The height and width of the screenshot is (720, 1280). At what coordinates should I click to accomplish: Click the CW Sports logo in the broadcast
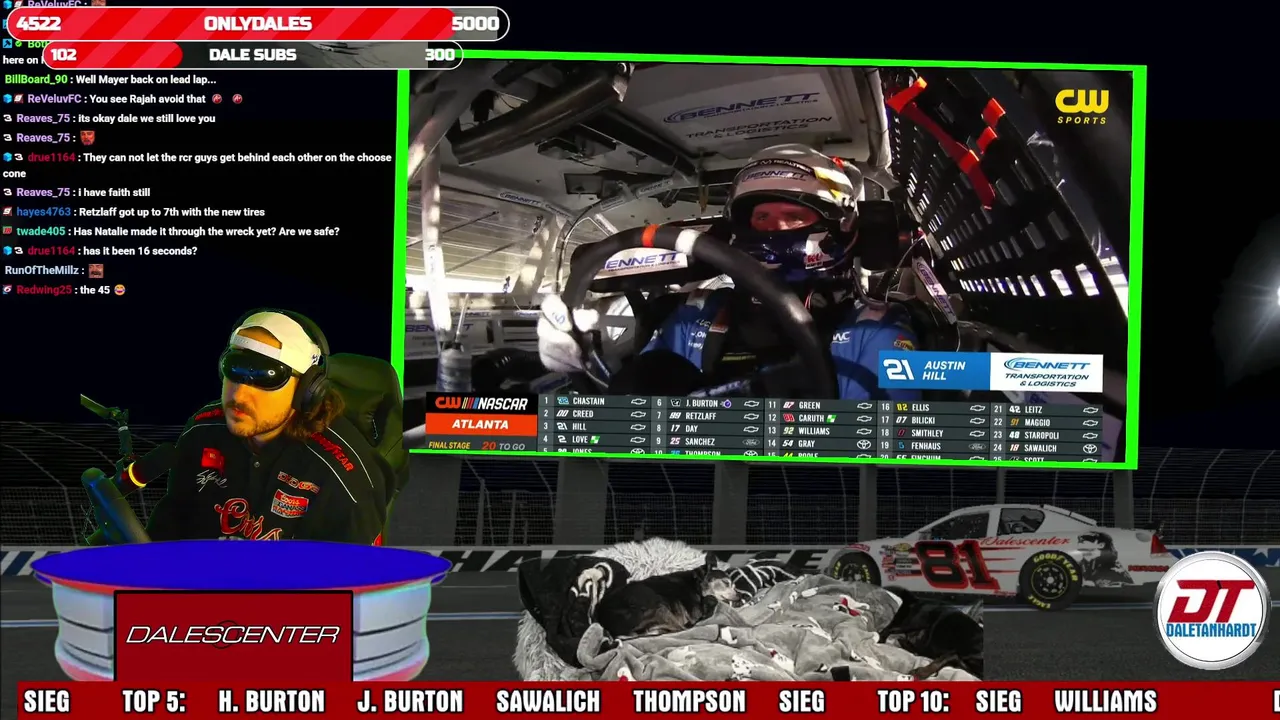point(1082,106)
